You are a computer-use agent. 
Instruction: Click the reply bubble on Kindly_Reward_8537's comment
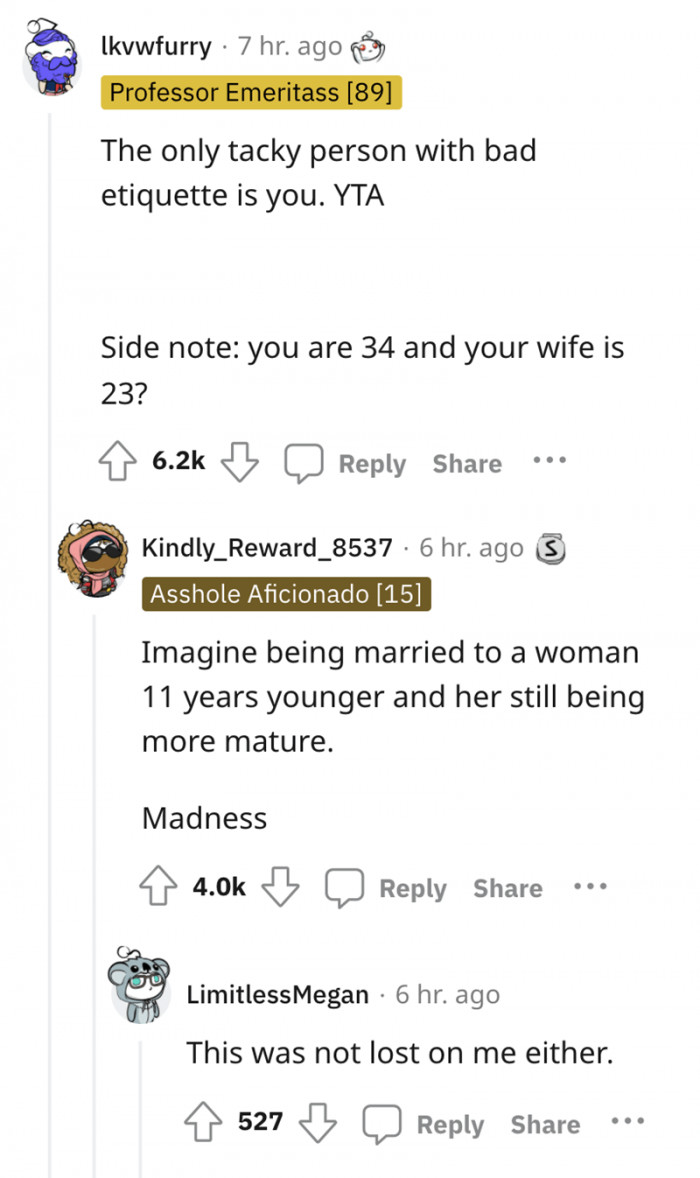[x=345, y=885]
